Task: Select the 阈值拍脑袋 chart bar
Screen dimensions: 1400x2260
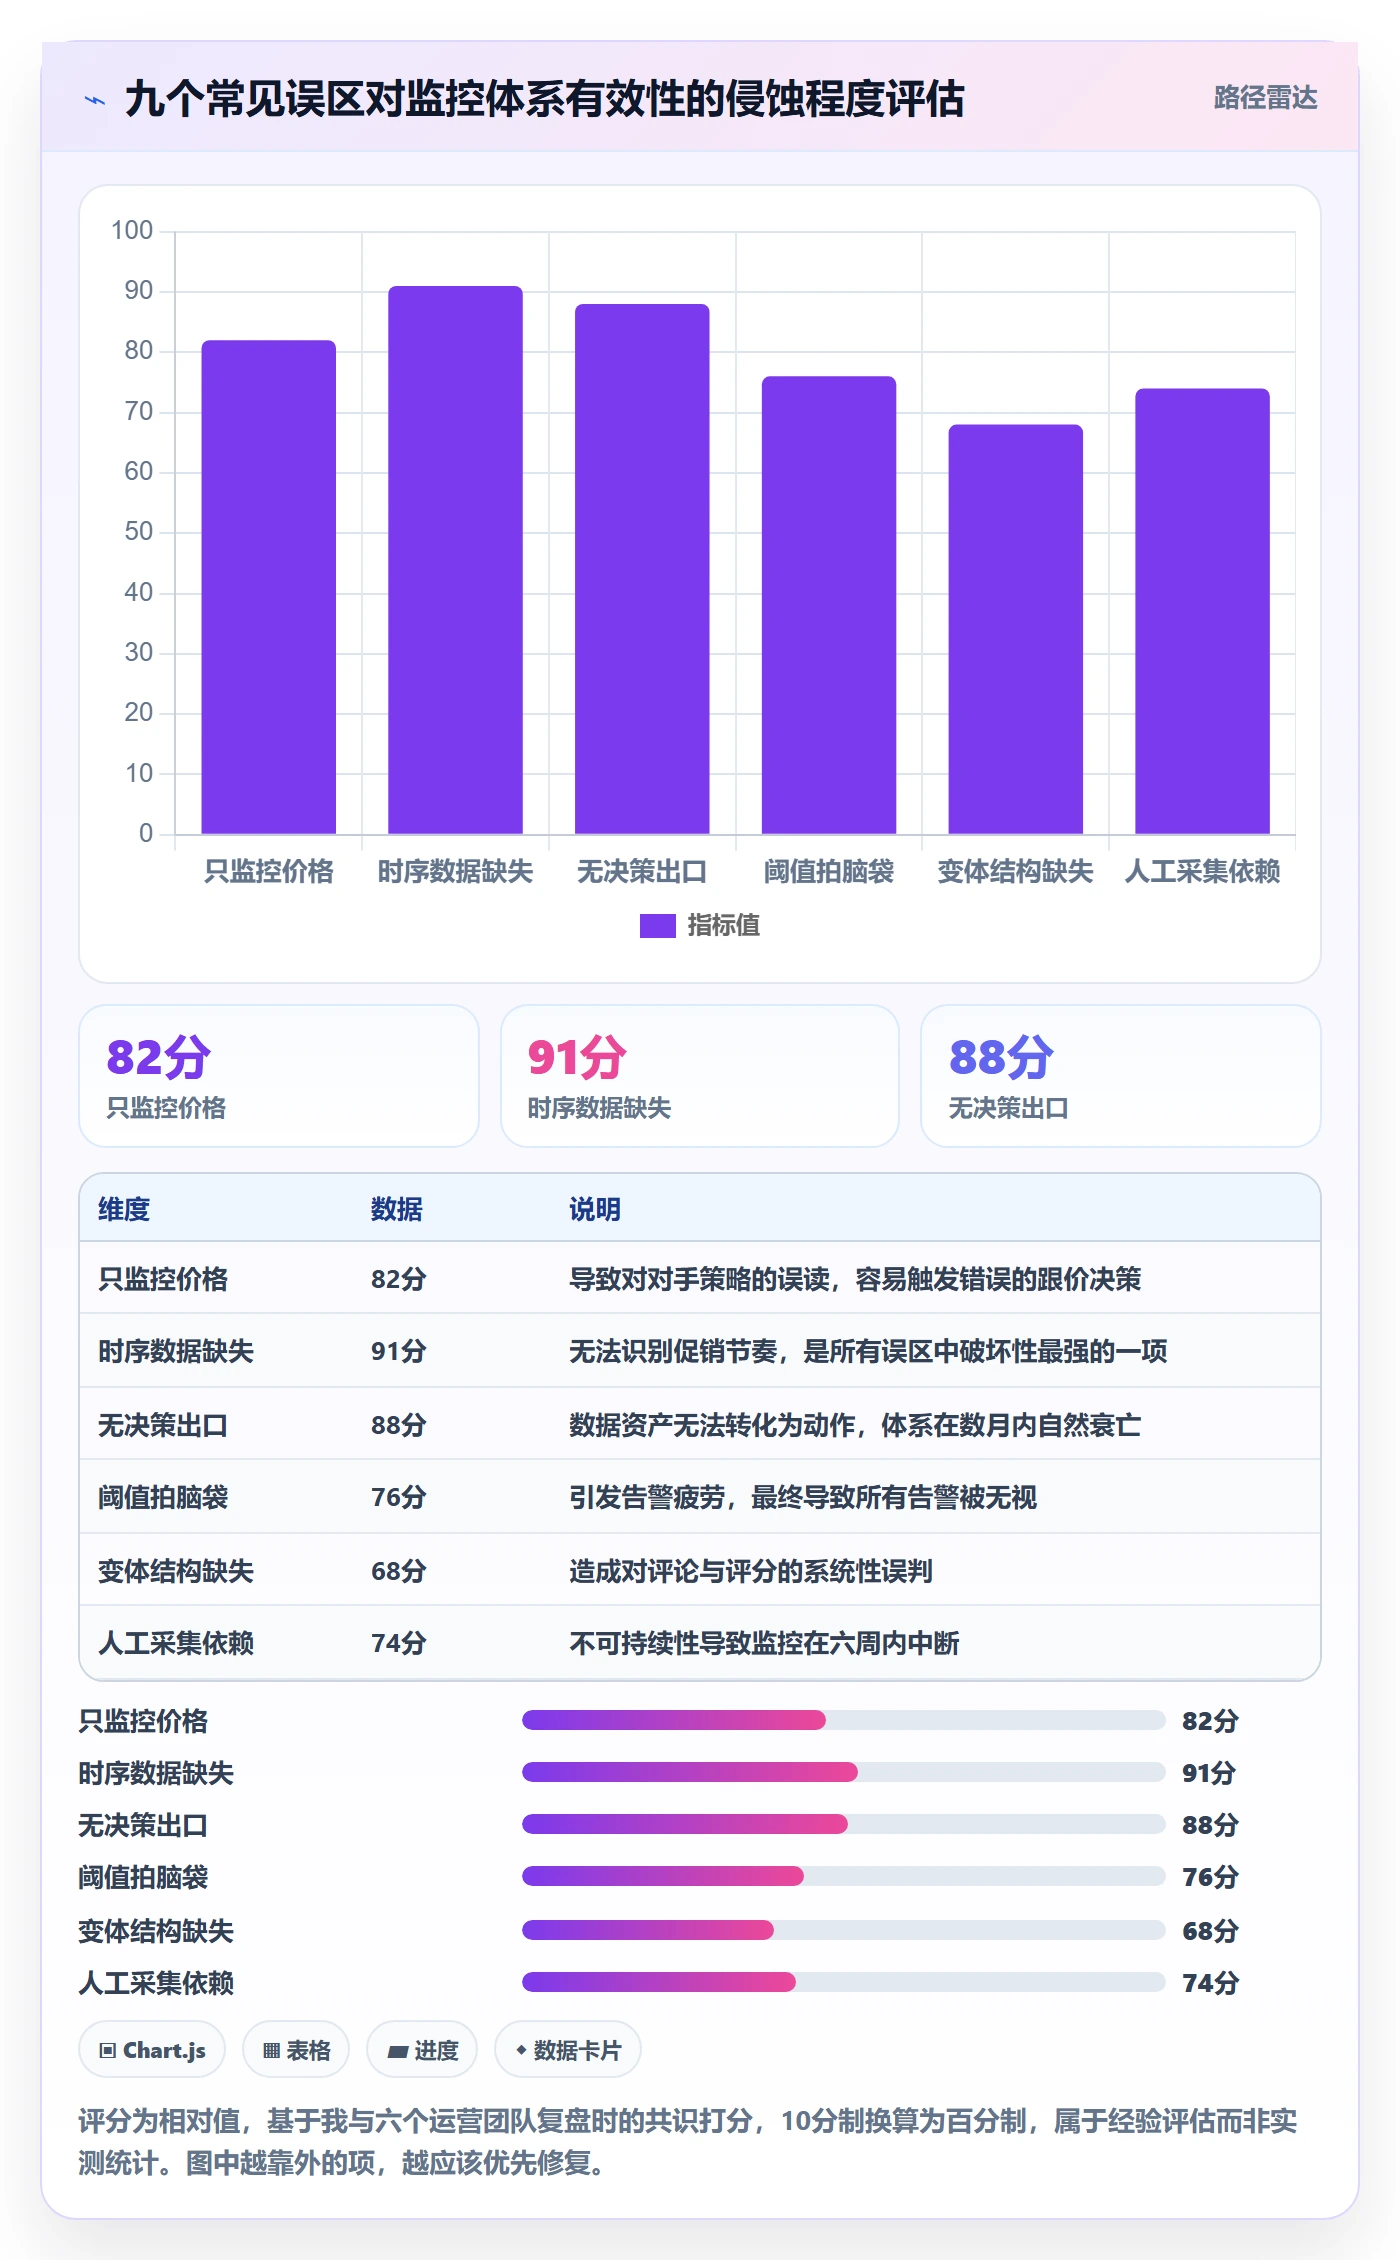Action: [829, 605]
